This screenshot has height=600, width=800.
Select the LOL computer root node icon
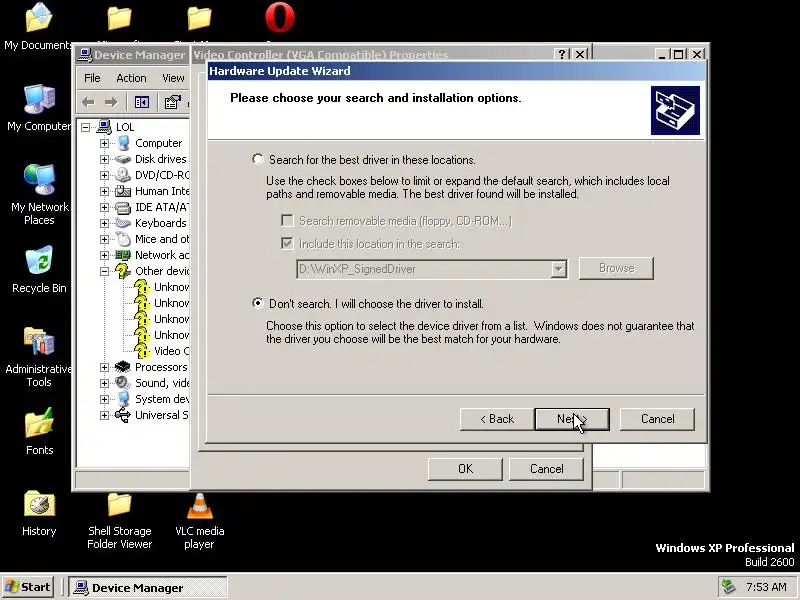[x=104, y=127]
